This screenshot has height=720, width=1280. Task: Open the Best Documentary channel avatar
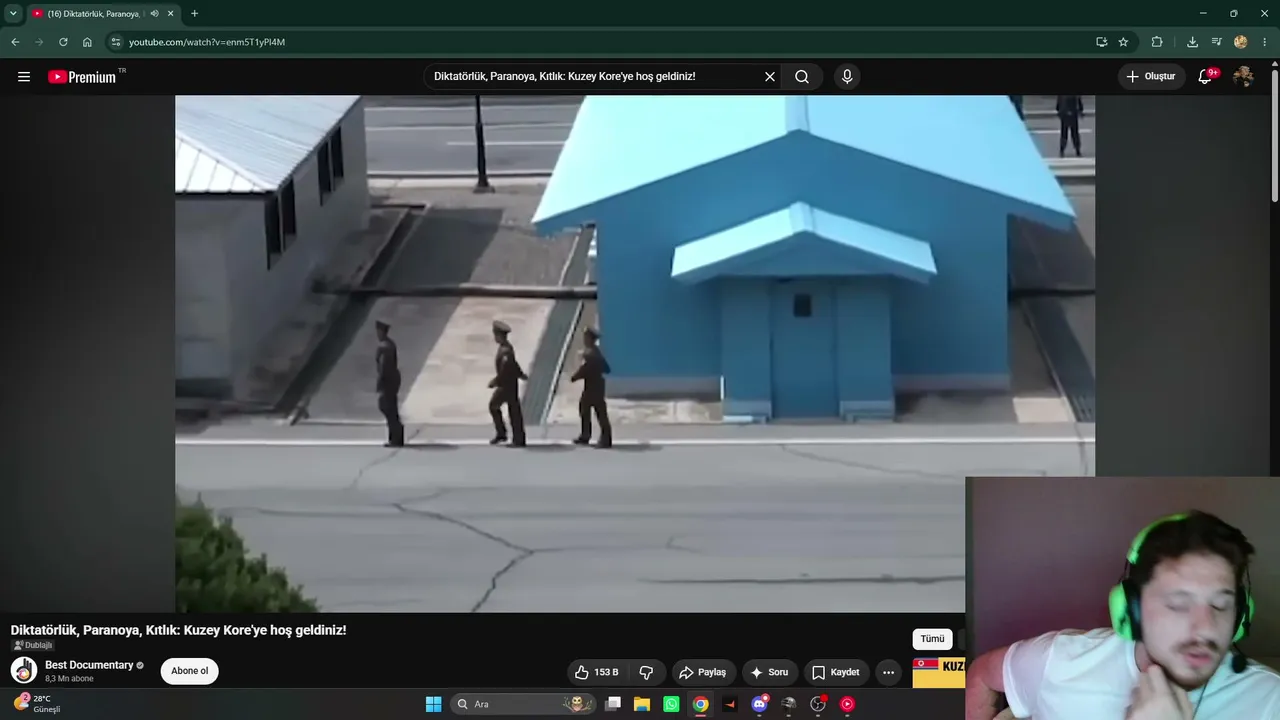pos(24,671)
